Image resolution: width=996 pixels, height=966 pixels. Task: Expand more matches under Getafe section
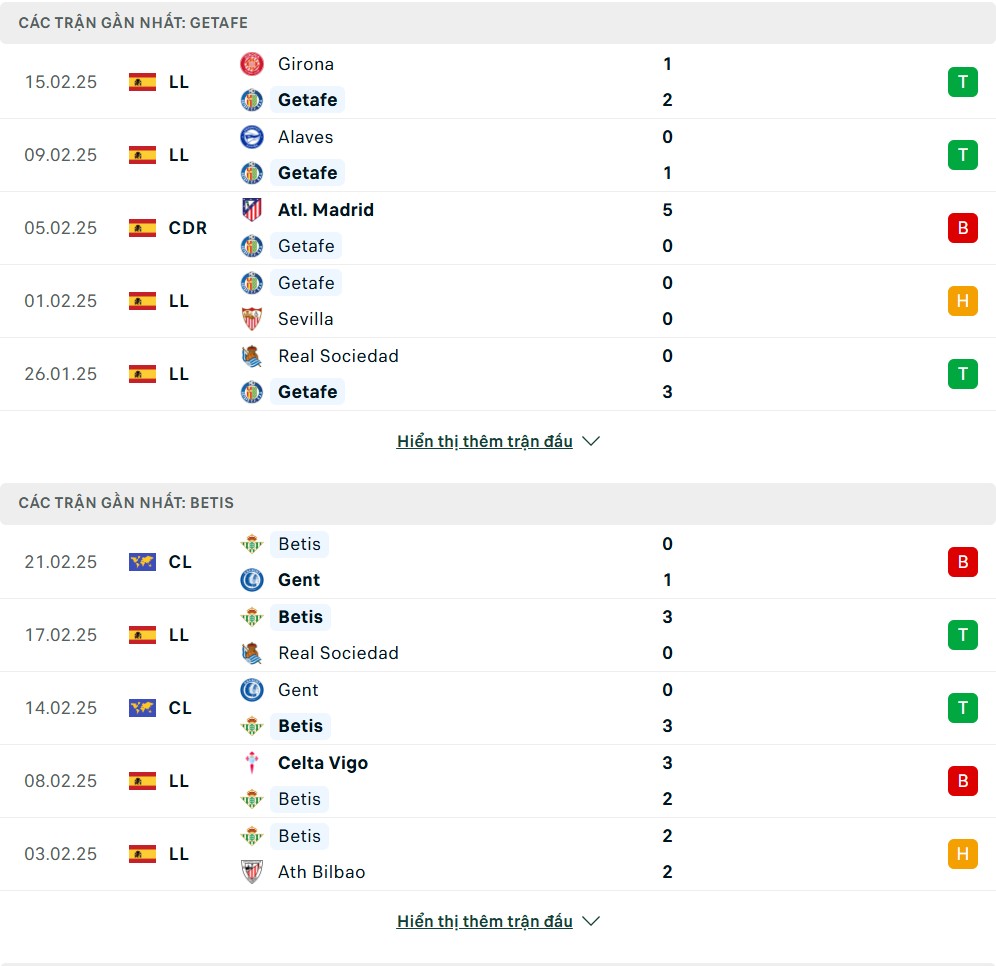(x=484, y=441)
